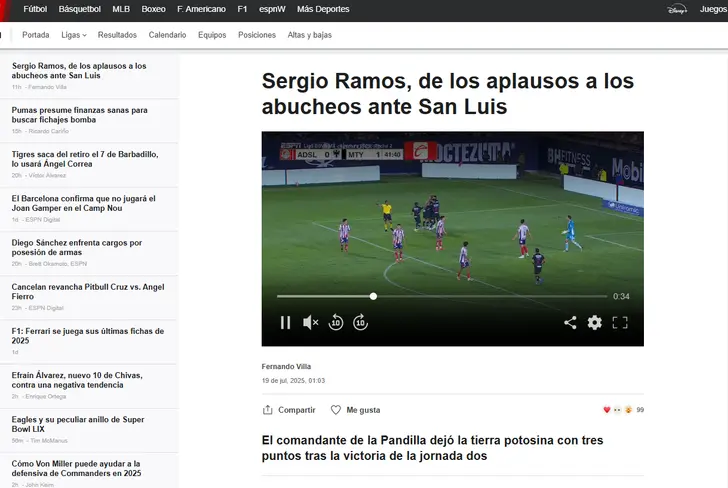
Task: Switch to Equipos tab
Action: point(212,35)
